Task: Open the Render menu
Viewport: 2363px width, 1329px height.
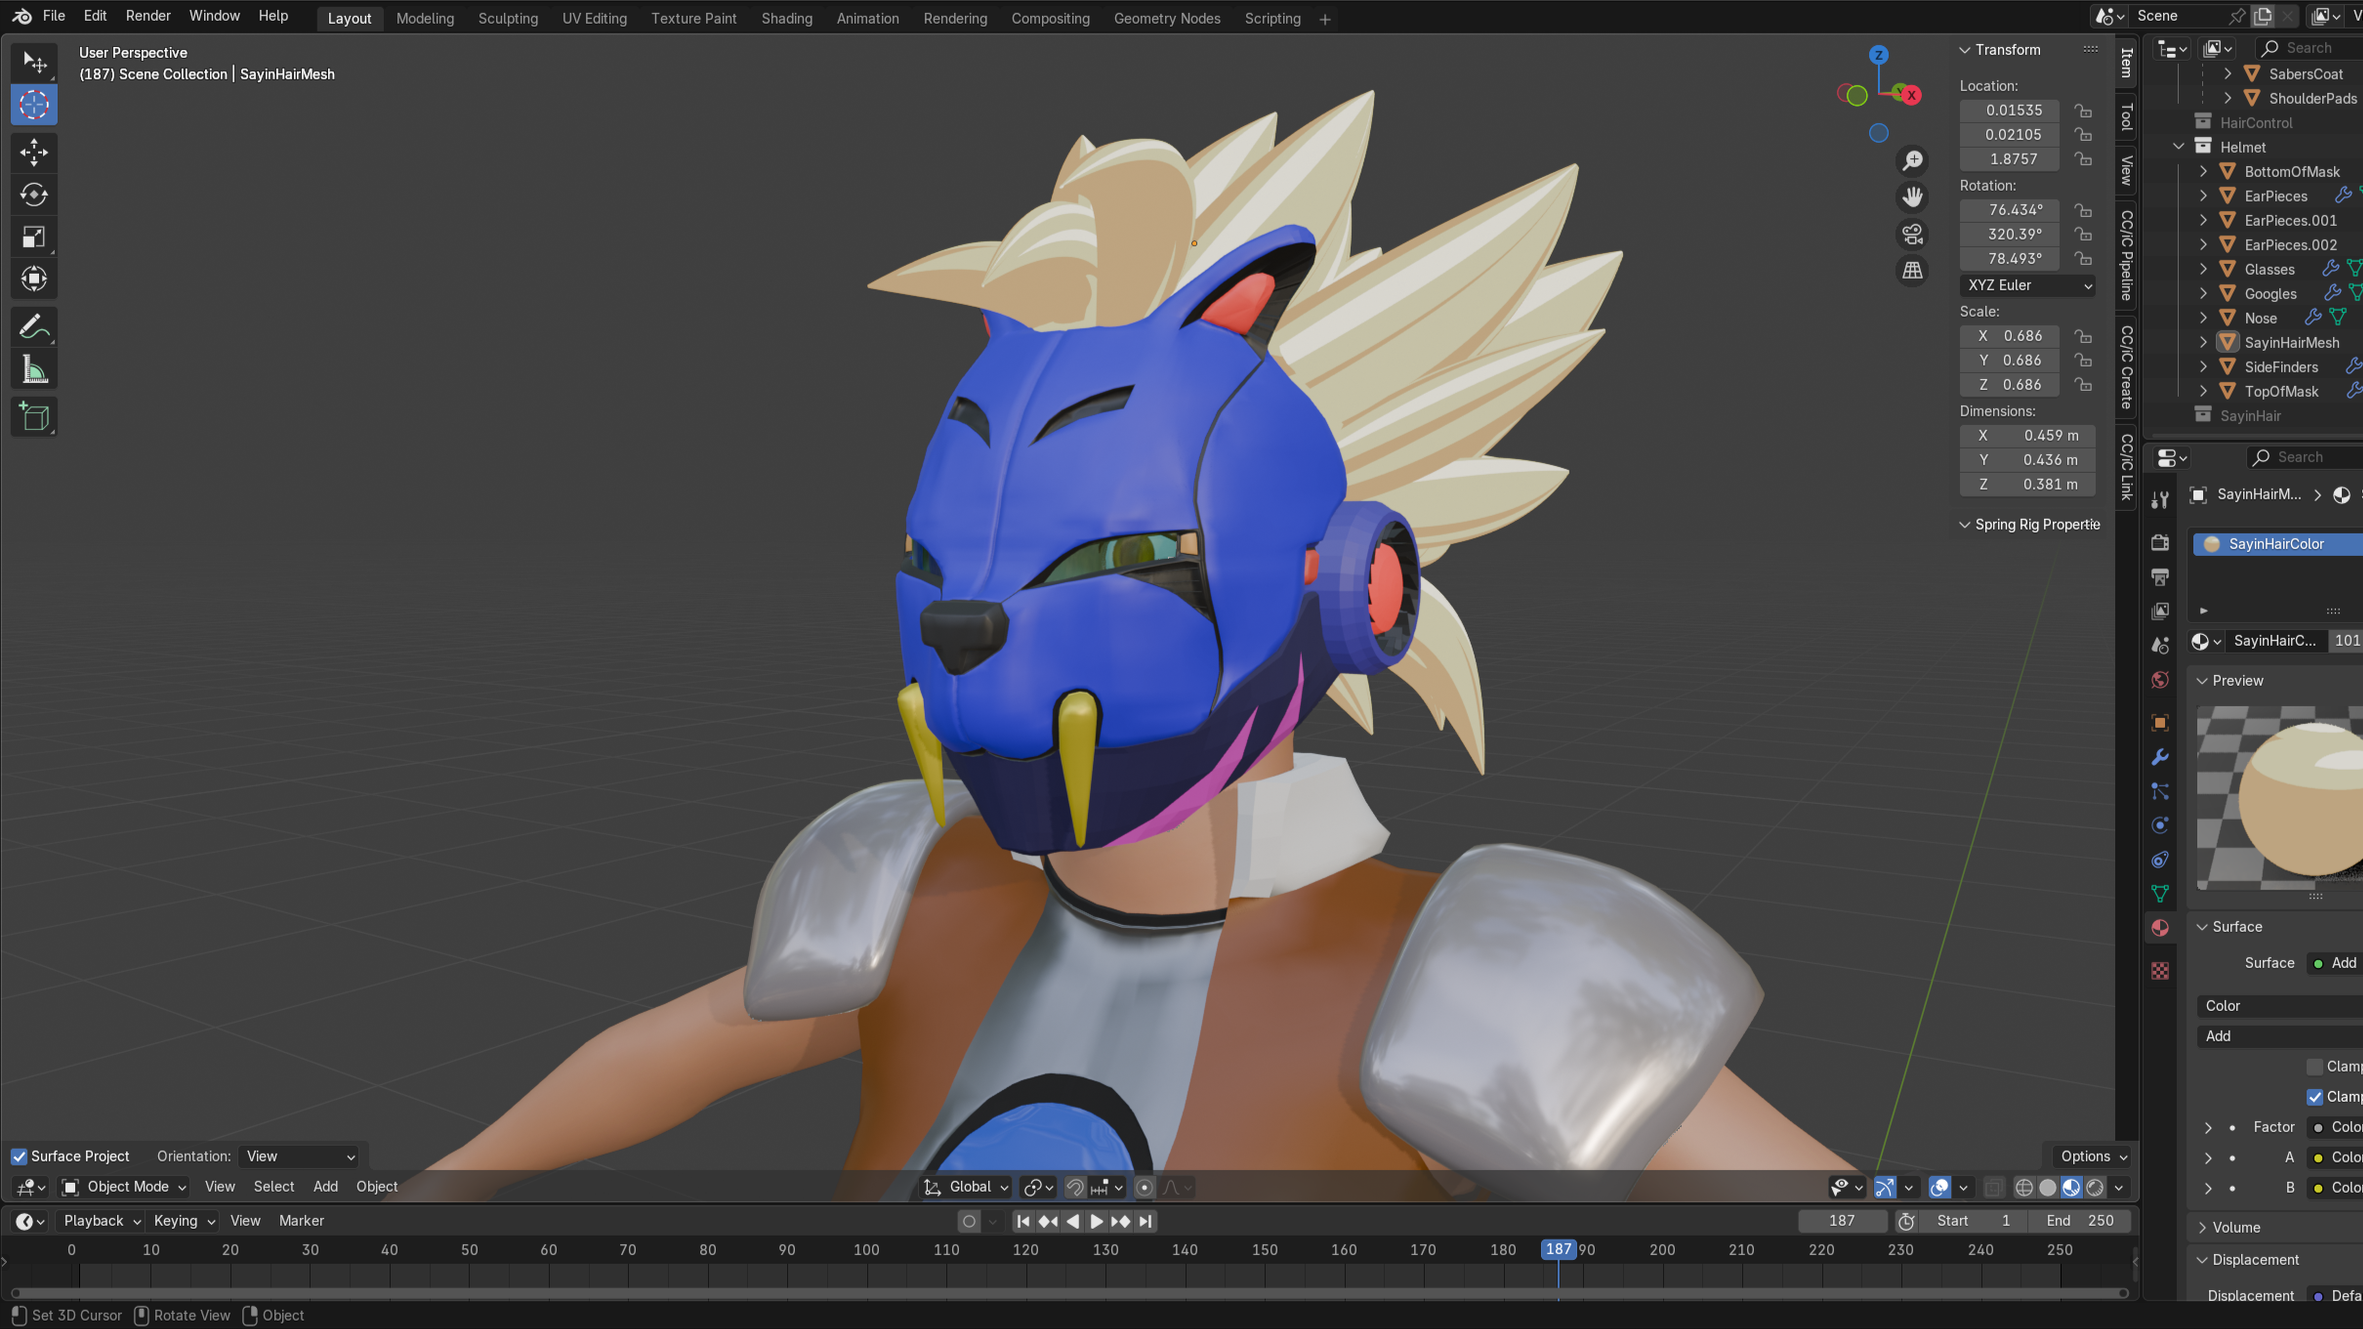Action: 147,16
